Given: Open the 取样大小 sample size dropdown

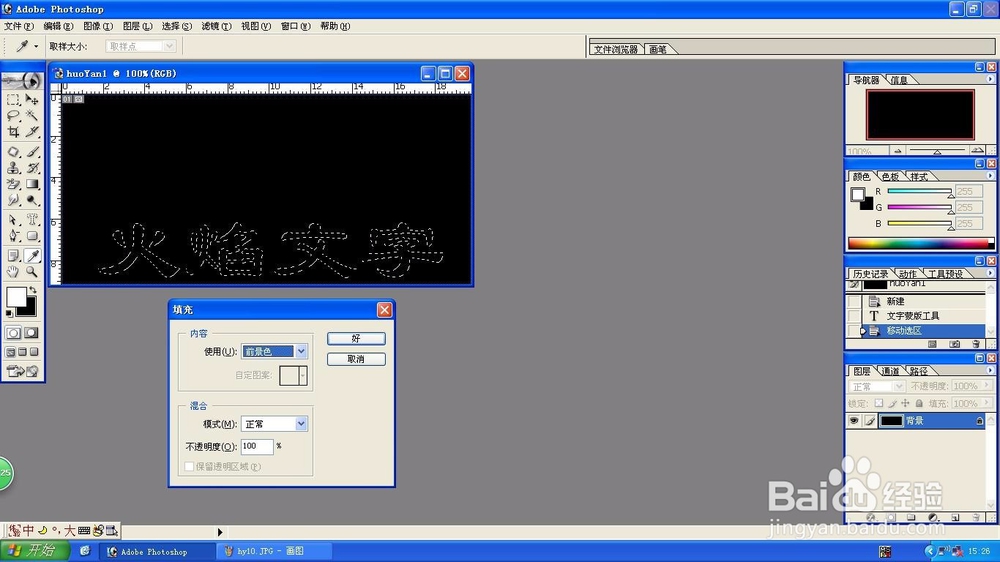Looking at the screenshot, I should [140, 47].
